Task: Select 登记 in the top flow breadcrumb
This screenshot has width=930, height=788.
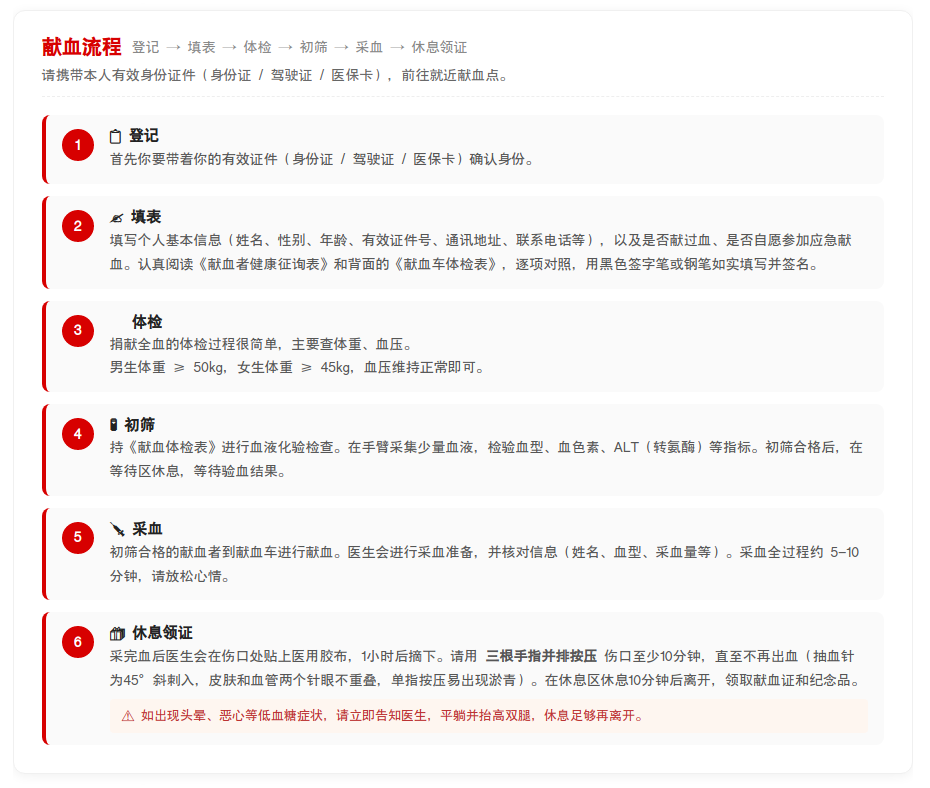Action: [x=145, y=47]
